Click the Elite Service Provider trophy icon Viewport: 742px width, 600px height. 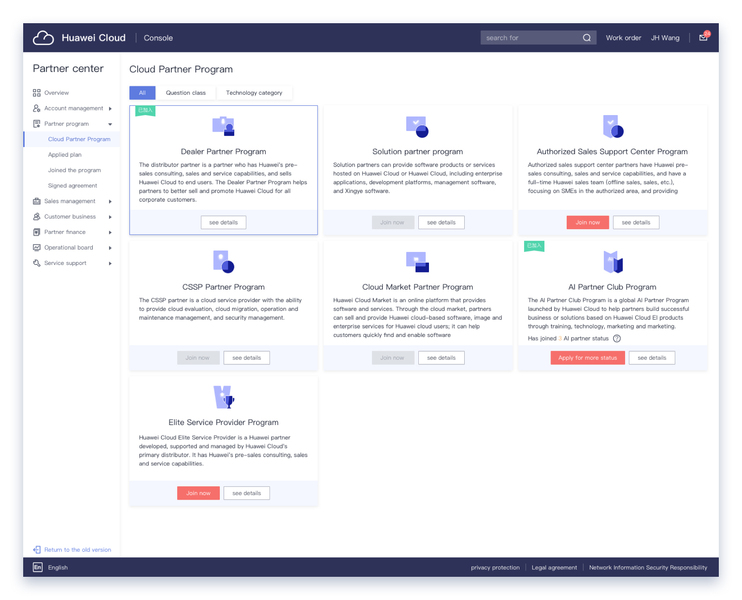point(223,397)
